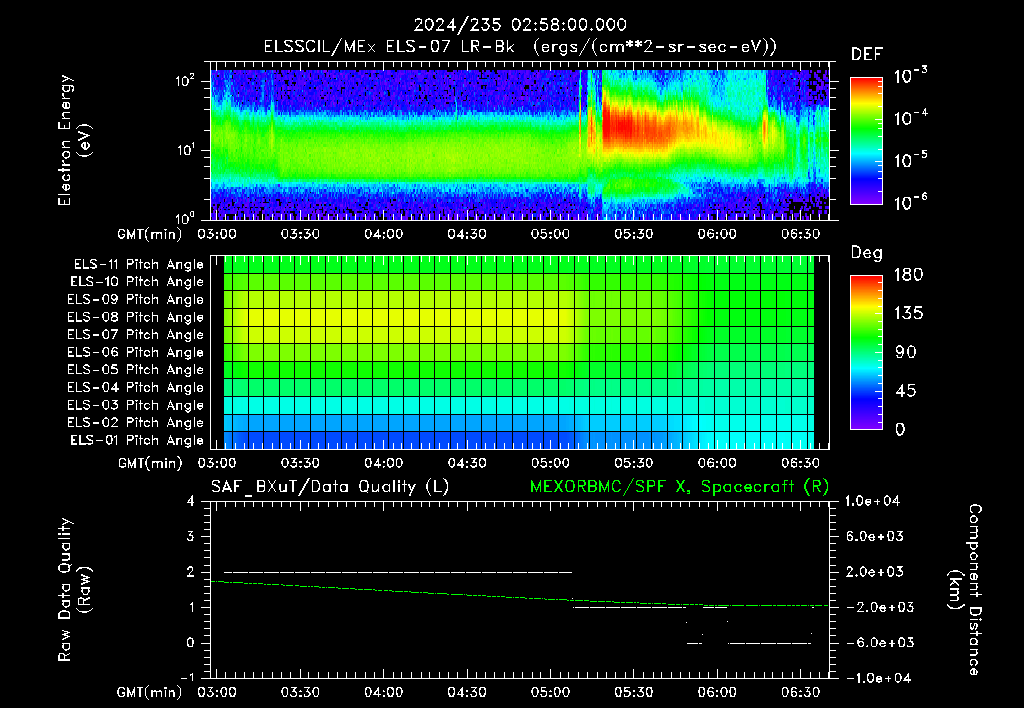Click the timestamp title 2024/235 02:58:00.000

520,25
